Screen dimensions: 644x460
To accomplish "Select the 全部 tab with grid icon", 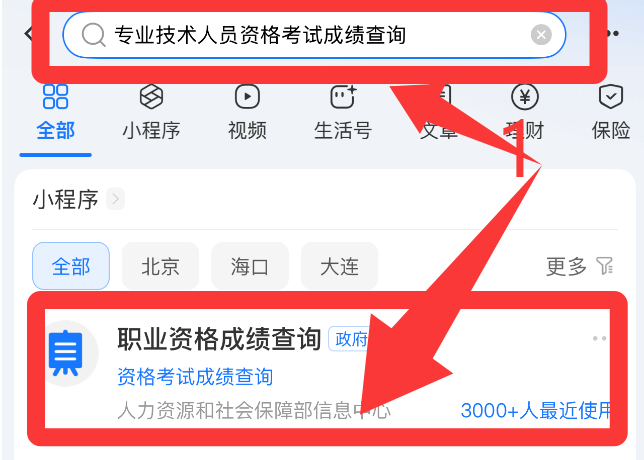I will coord(55,112).
